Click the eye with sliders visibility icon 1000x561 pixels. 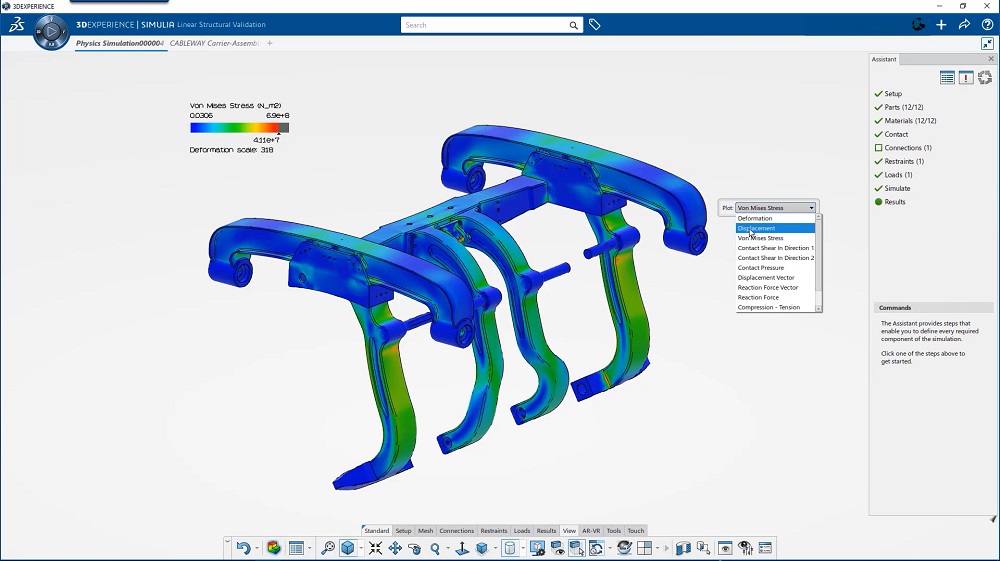(x=745, y=548)
